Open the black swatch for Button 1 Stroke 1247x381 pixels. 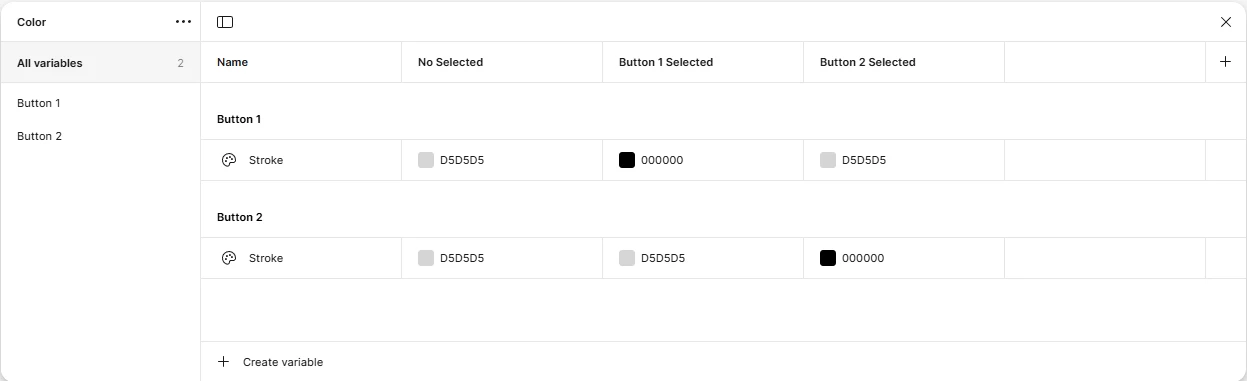tap(627, 160)
